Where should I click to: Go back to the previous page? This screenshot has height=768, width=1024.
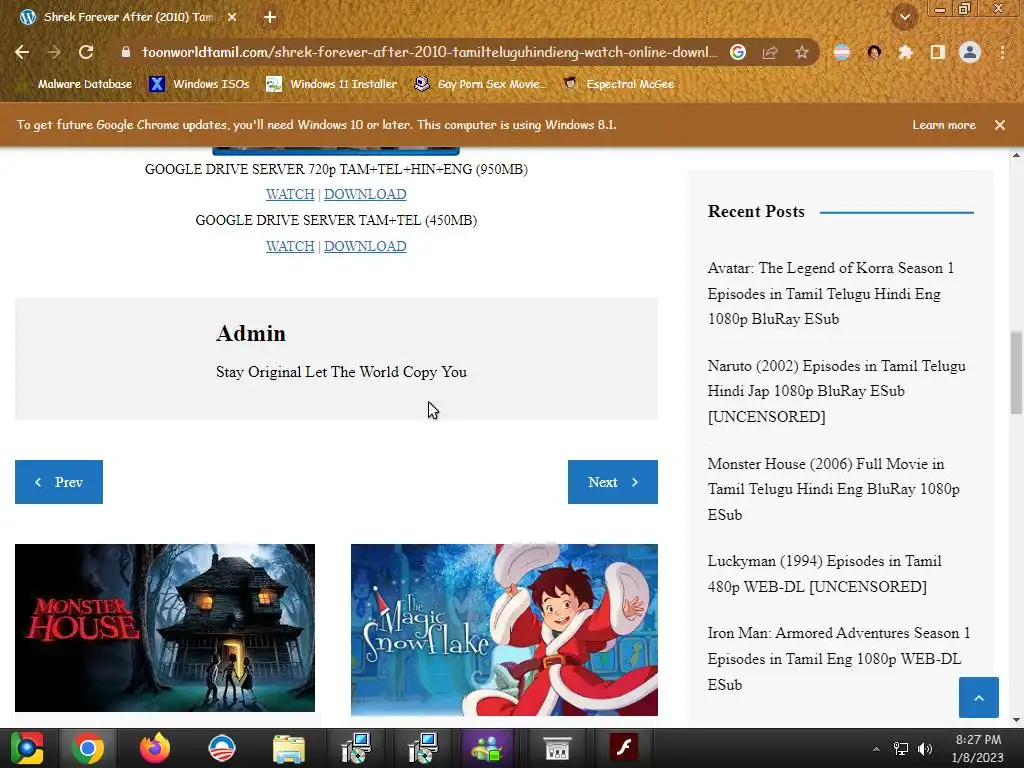pos(22,52)
